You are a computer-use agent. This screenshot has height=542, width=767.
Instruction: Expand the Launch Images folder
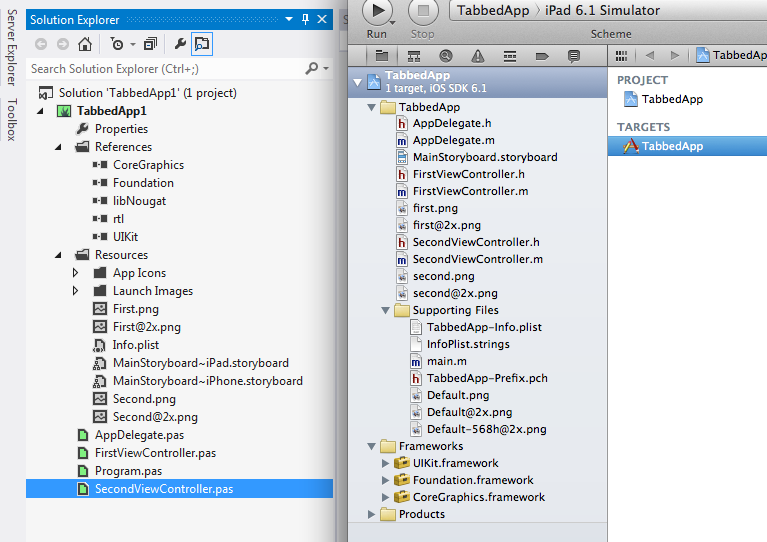click(x=75, y=291)
